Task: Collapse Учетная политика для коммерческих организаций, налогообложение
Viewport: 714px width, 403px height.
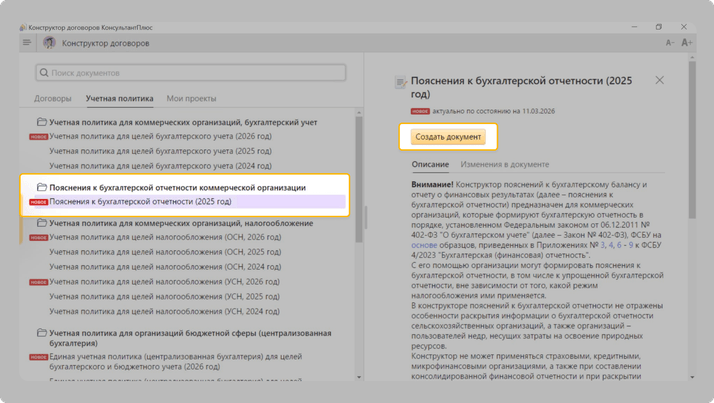Action: pyautogui.click(x=181, y=223)
